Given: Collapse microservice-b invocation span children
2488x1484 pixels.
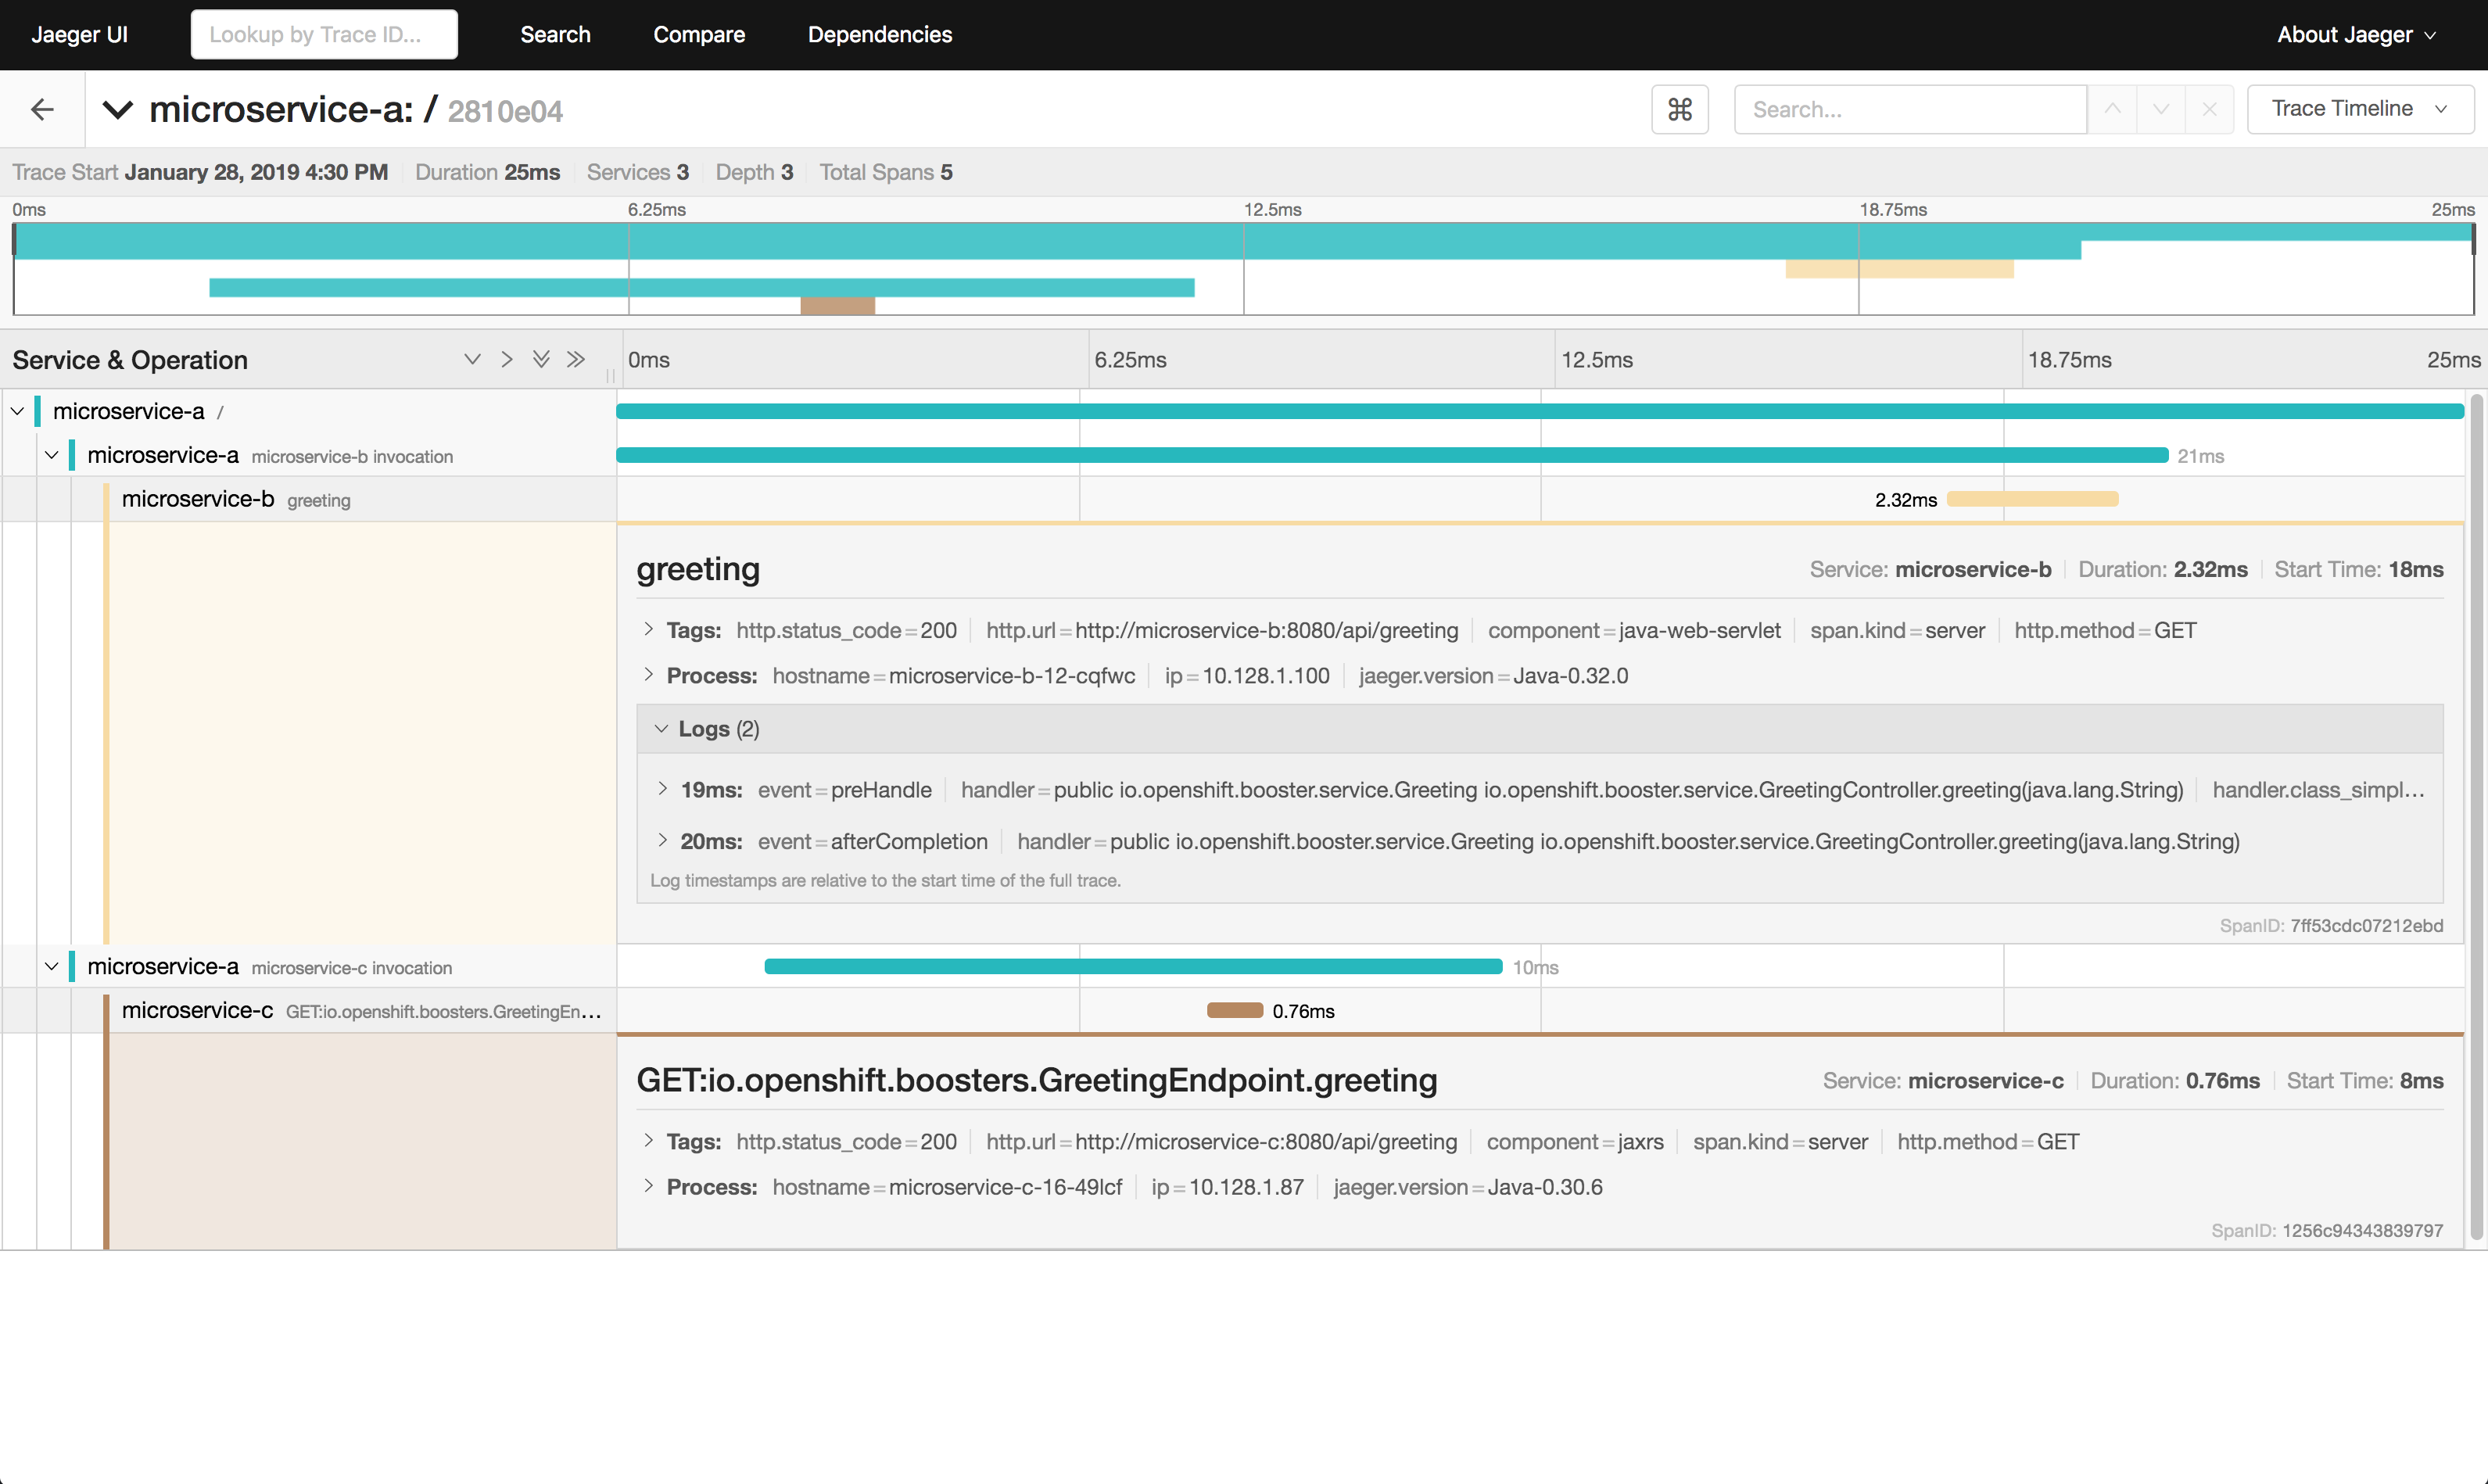Looking at the screenshot, I should 52,455.
